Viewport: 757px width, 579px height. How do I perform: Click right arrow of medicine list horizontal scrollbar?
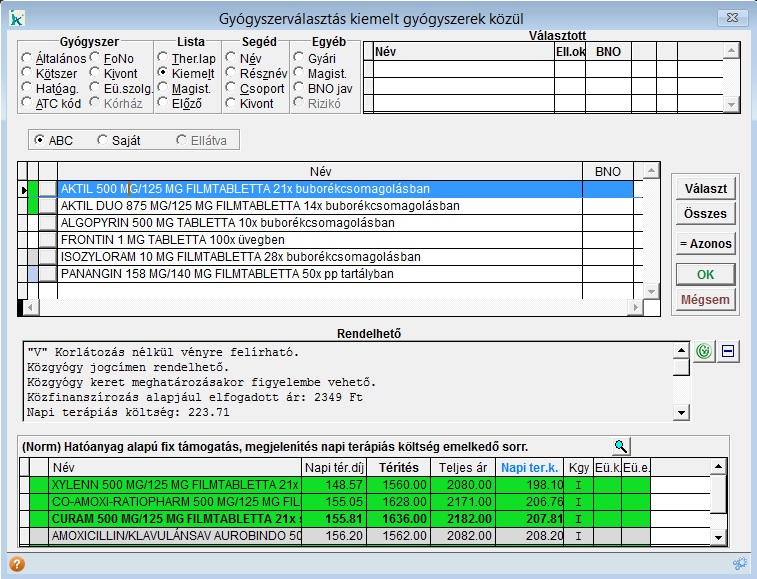pos(635,307)
